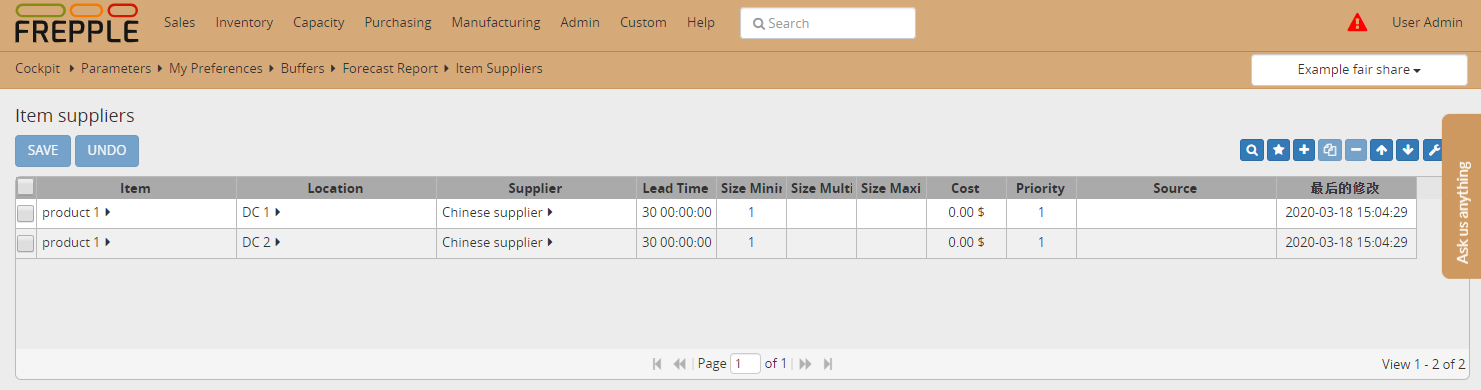Click the Size Minimum value 1 in DC 2 row
1481x390 pixels.
click(x=751, y=243)
